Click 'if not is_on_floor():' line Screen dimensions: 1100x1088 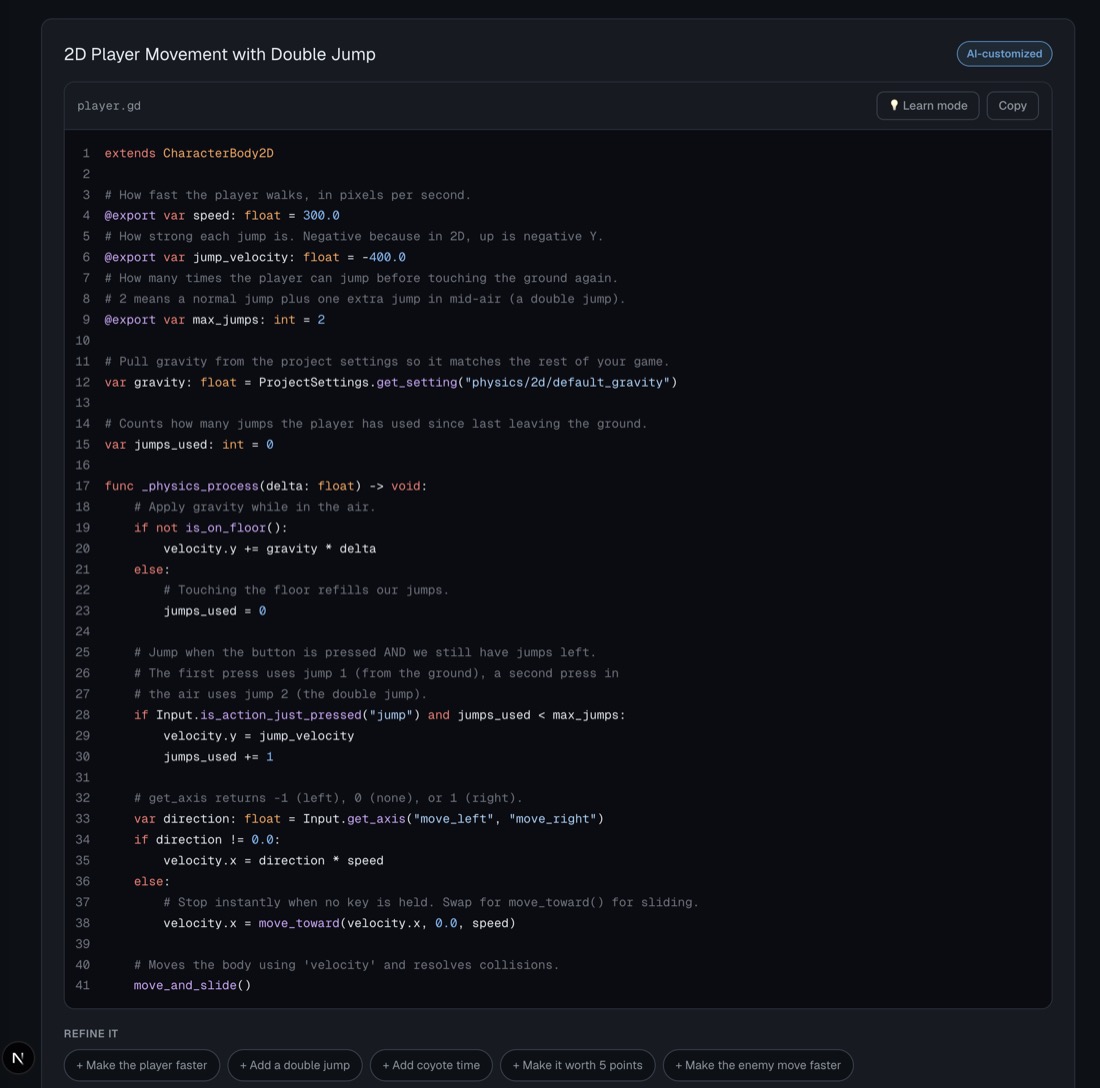(210, 528)
